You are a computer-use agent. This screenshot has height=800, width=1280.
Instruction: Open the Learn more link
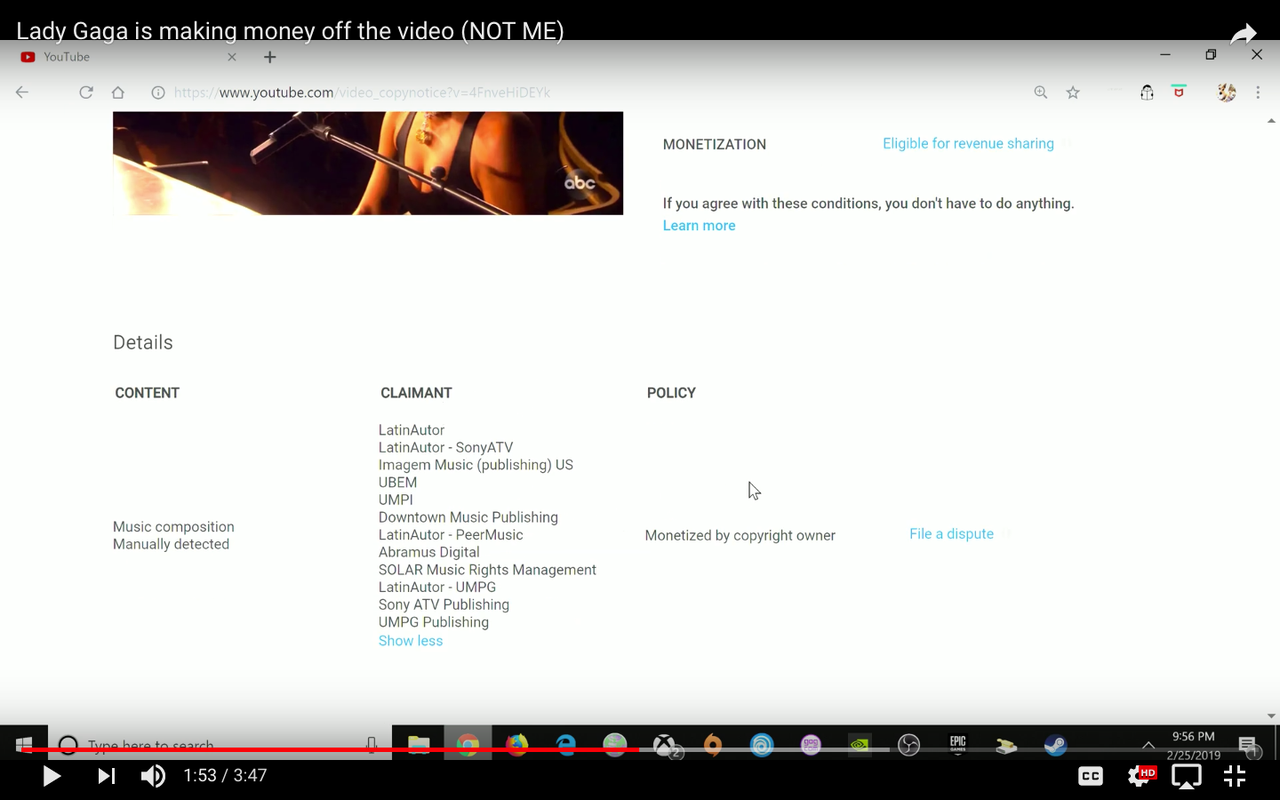click(699, 226)
